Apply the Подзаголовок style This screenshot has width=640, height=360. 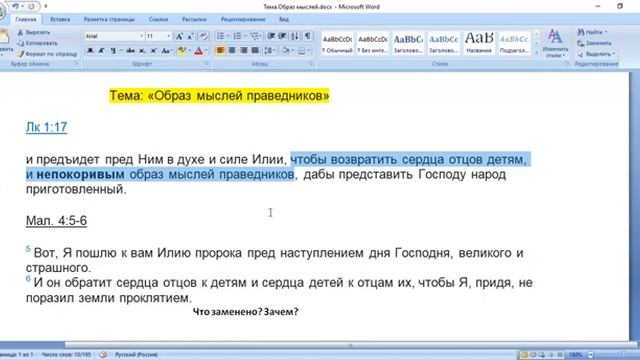coord(514,43)
